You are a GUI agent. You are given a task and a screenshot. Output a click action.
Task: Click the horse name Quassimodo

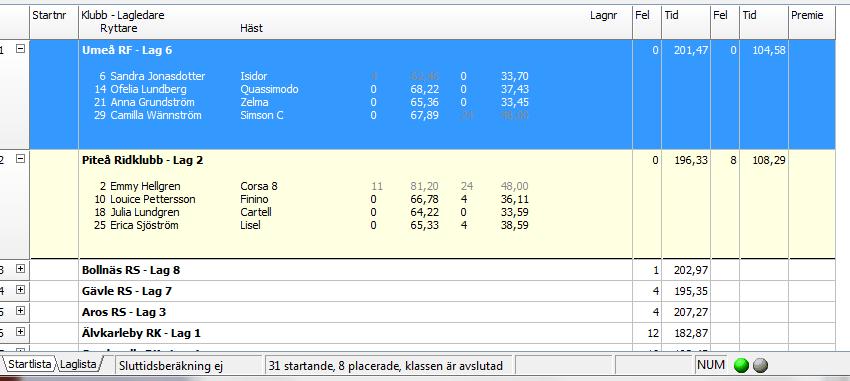pyautogui.click(x=269, y=89)
